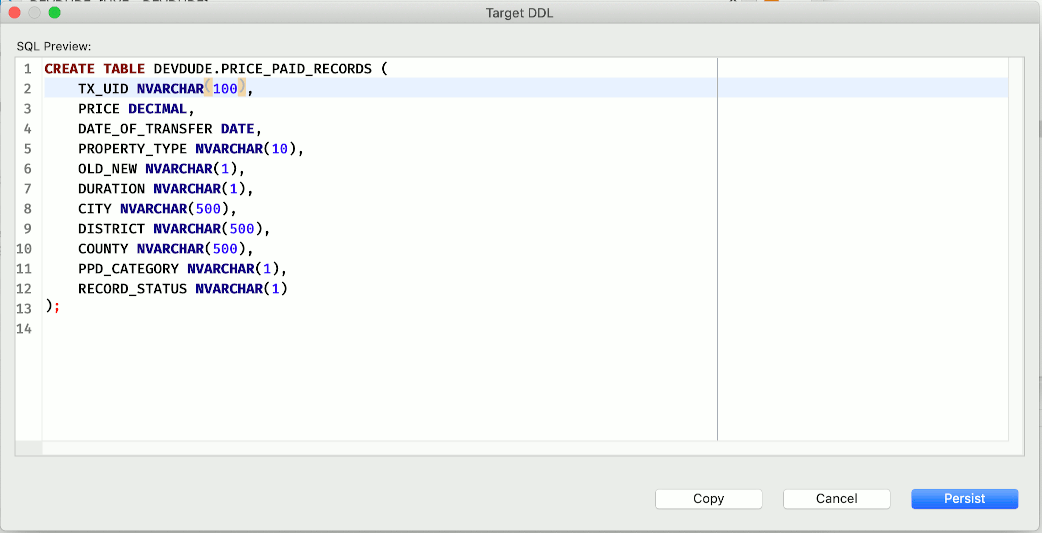The image size is (1042, 533).
Task: Click the green zoom window button
Action: point(54,13)
